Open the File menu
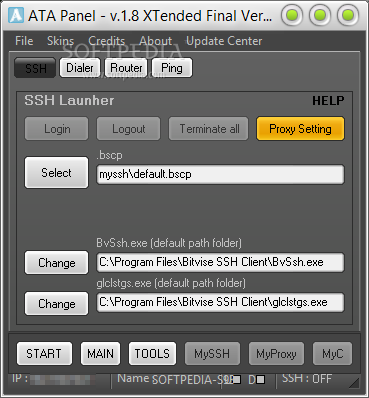 [x=24, y=41]
